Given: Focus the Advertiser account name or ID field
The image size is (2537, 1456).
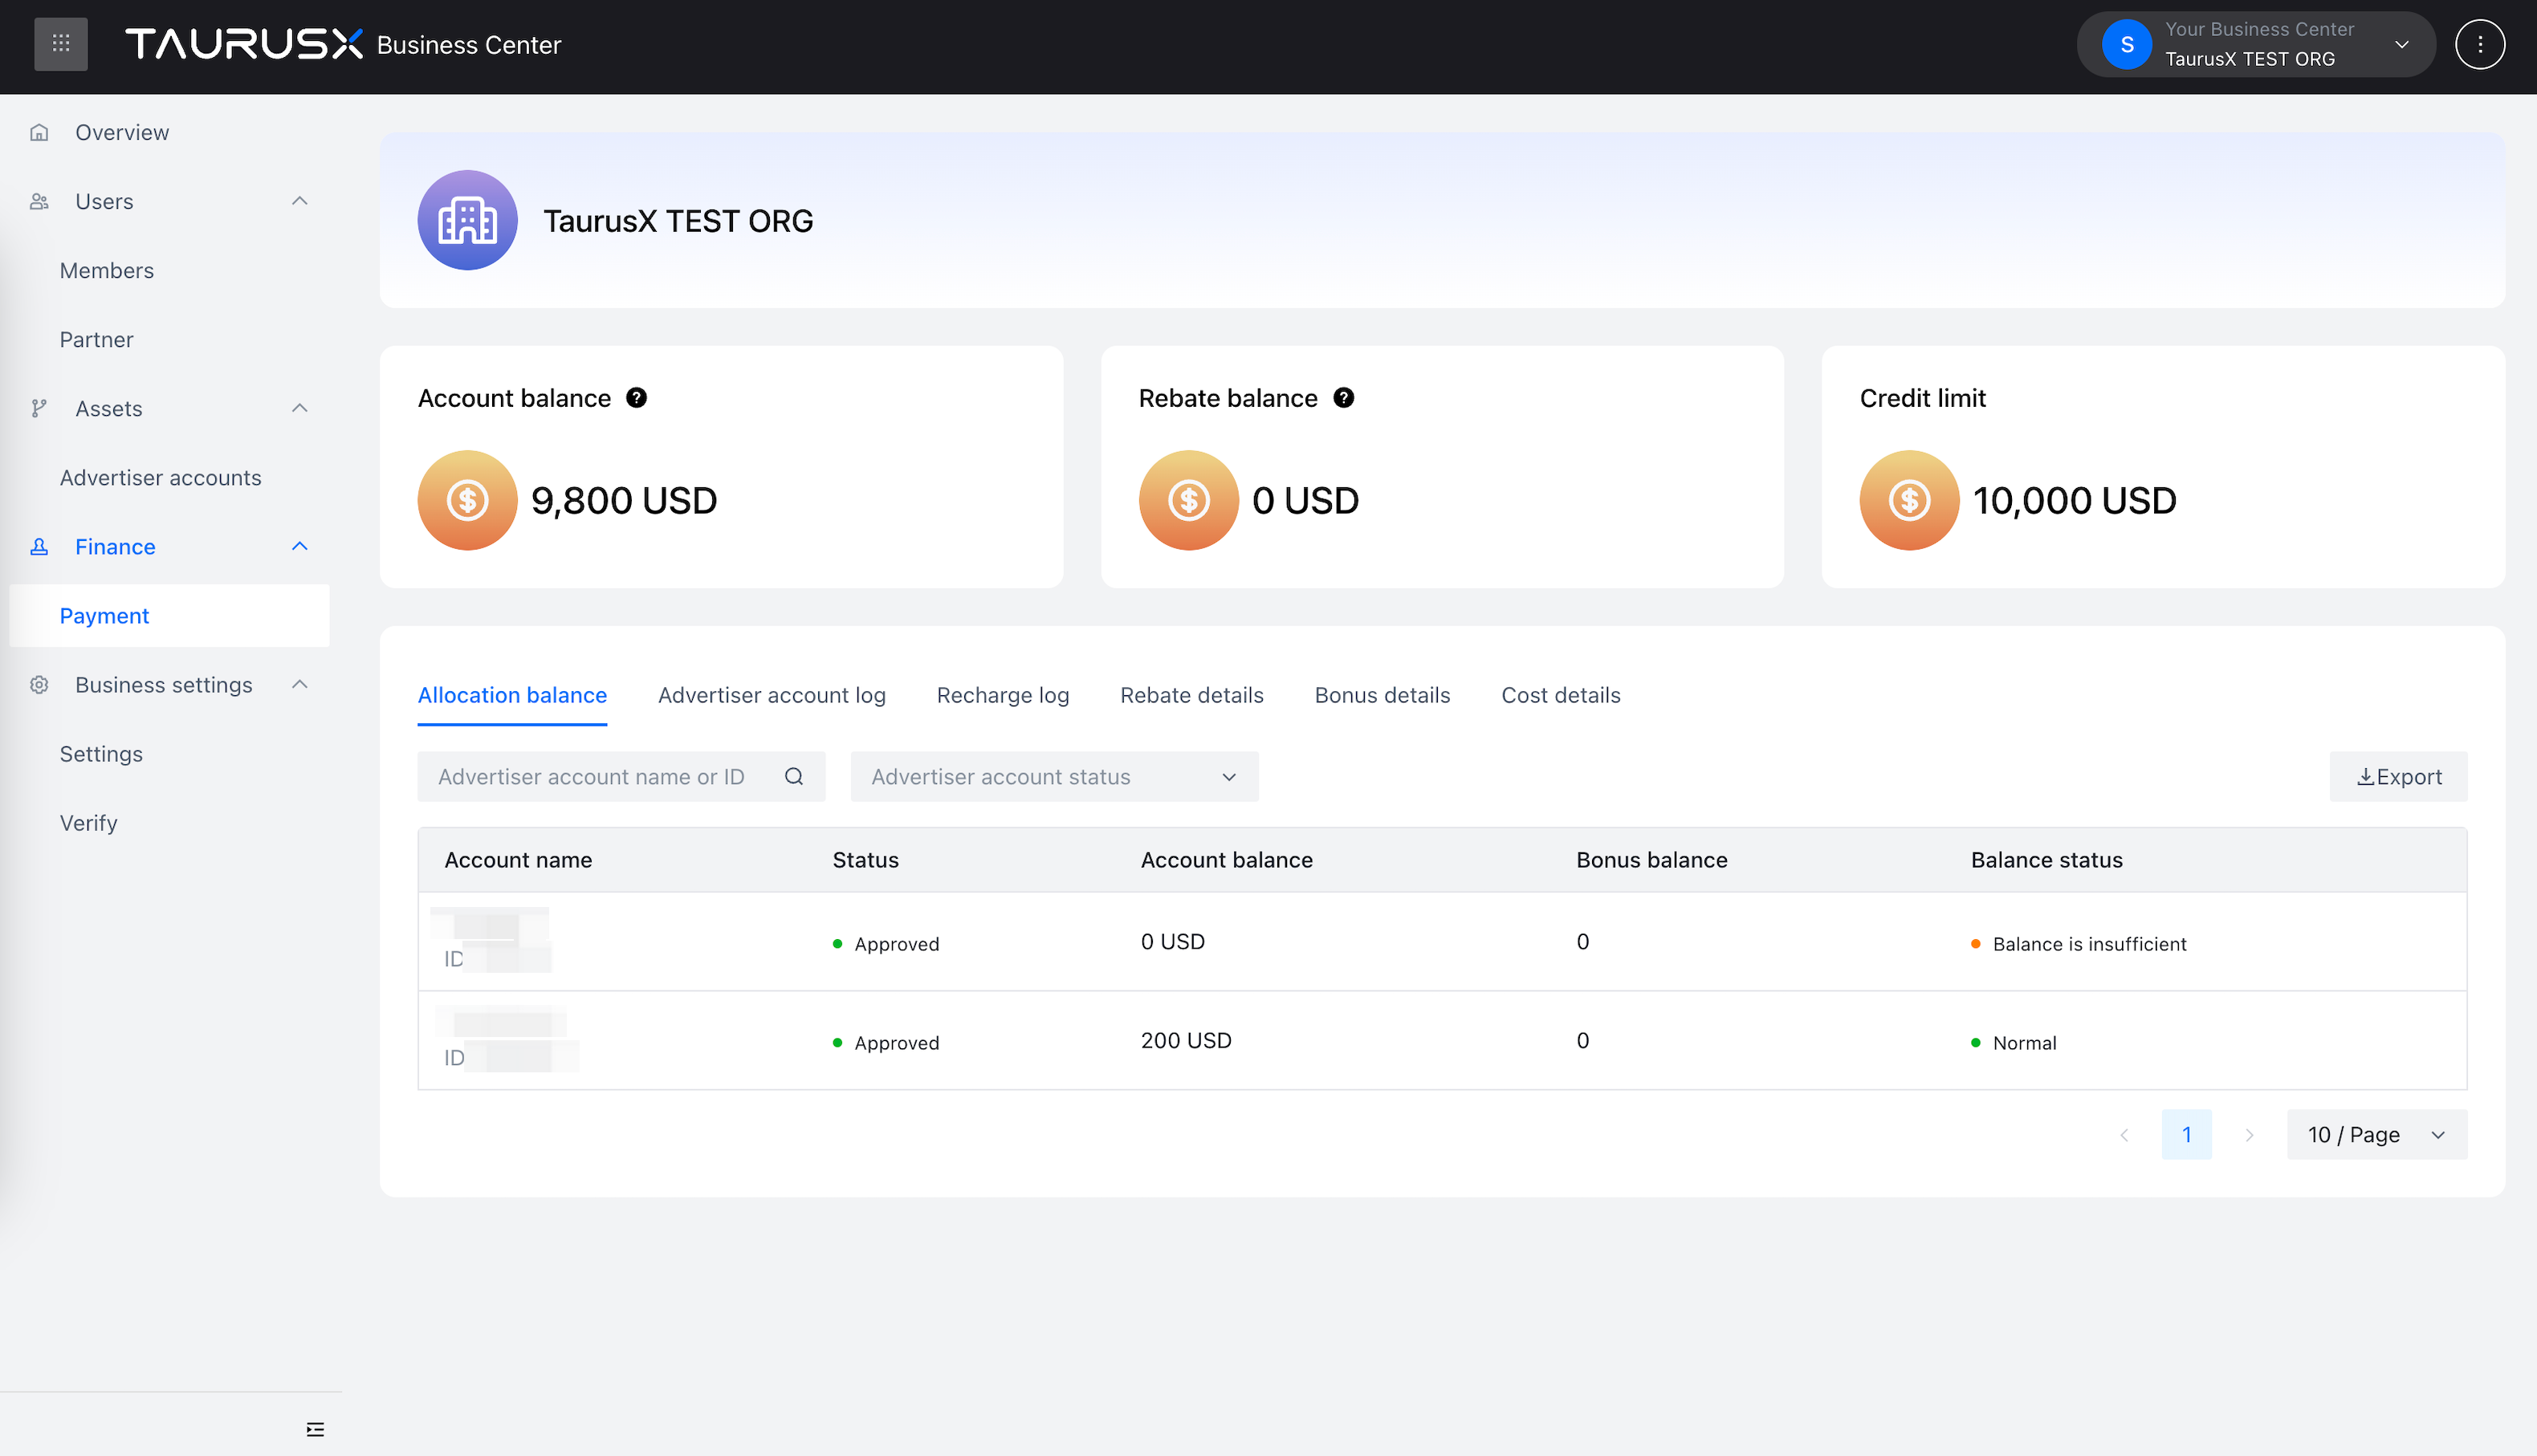Looking at the screenshot, I should pos(621,776).
